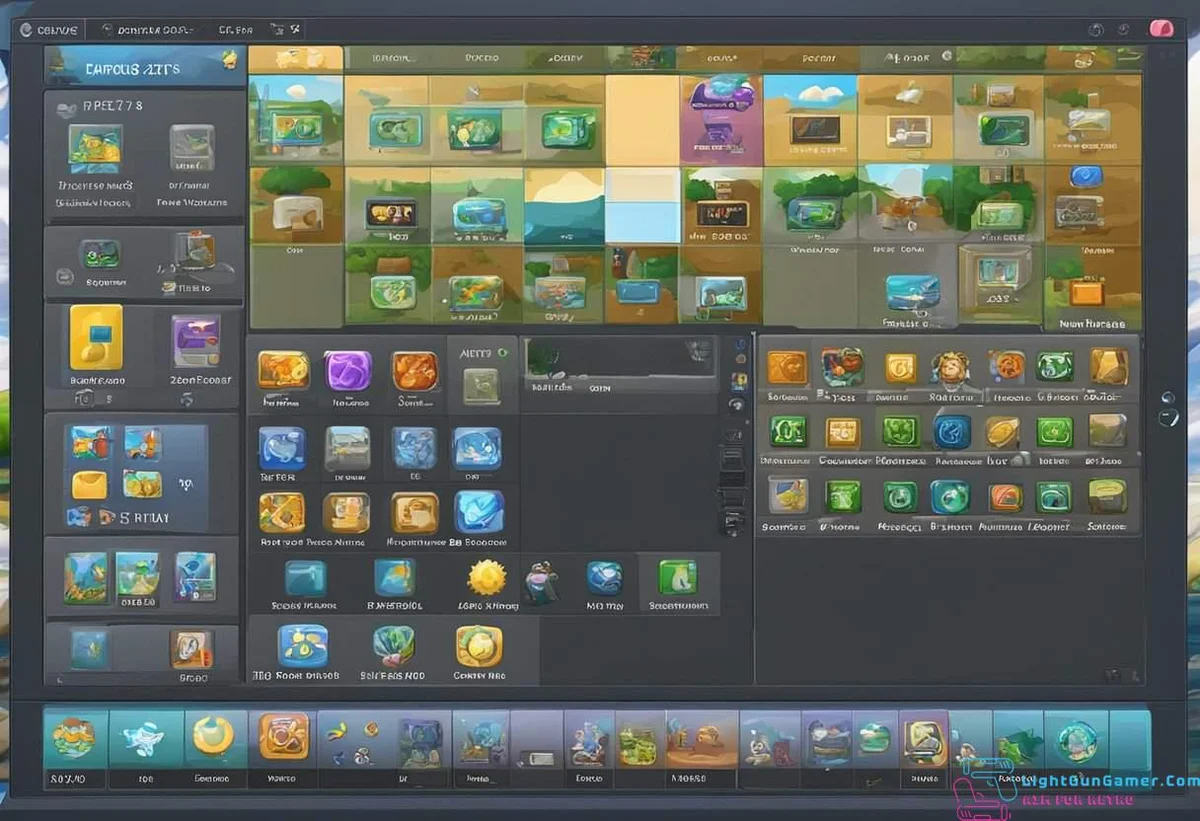Viewport: 1200px width, 821px height.
Task: Click the large yellow tile in the left sidebar
Action: pyautogui.click(x=96, y=338)
